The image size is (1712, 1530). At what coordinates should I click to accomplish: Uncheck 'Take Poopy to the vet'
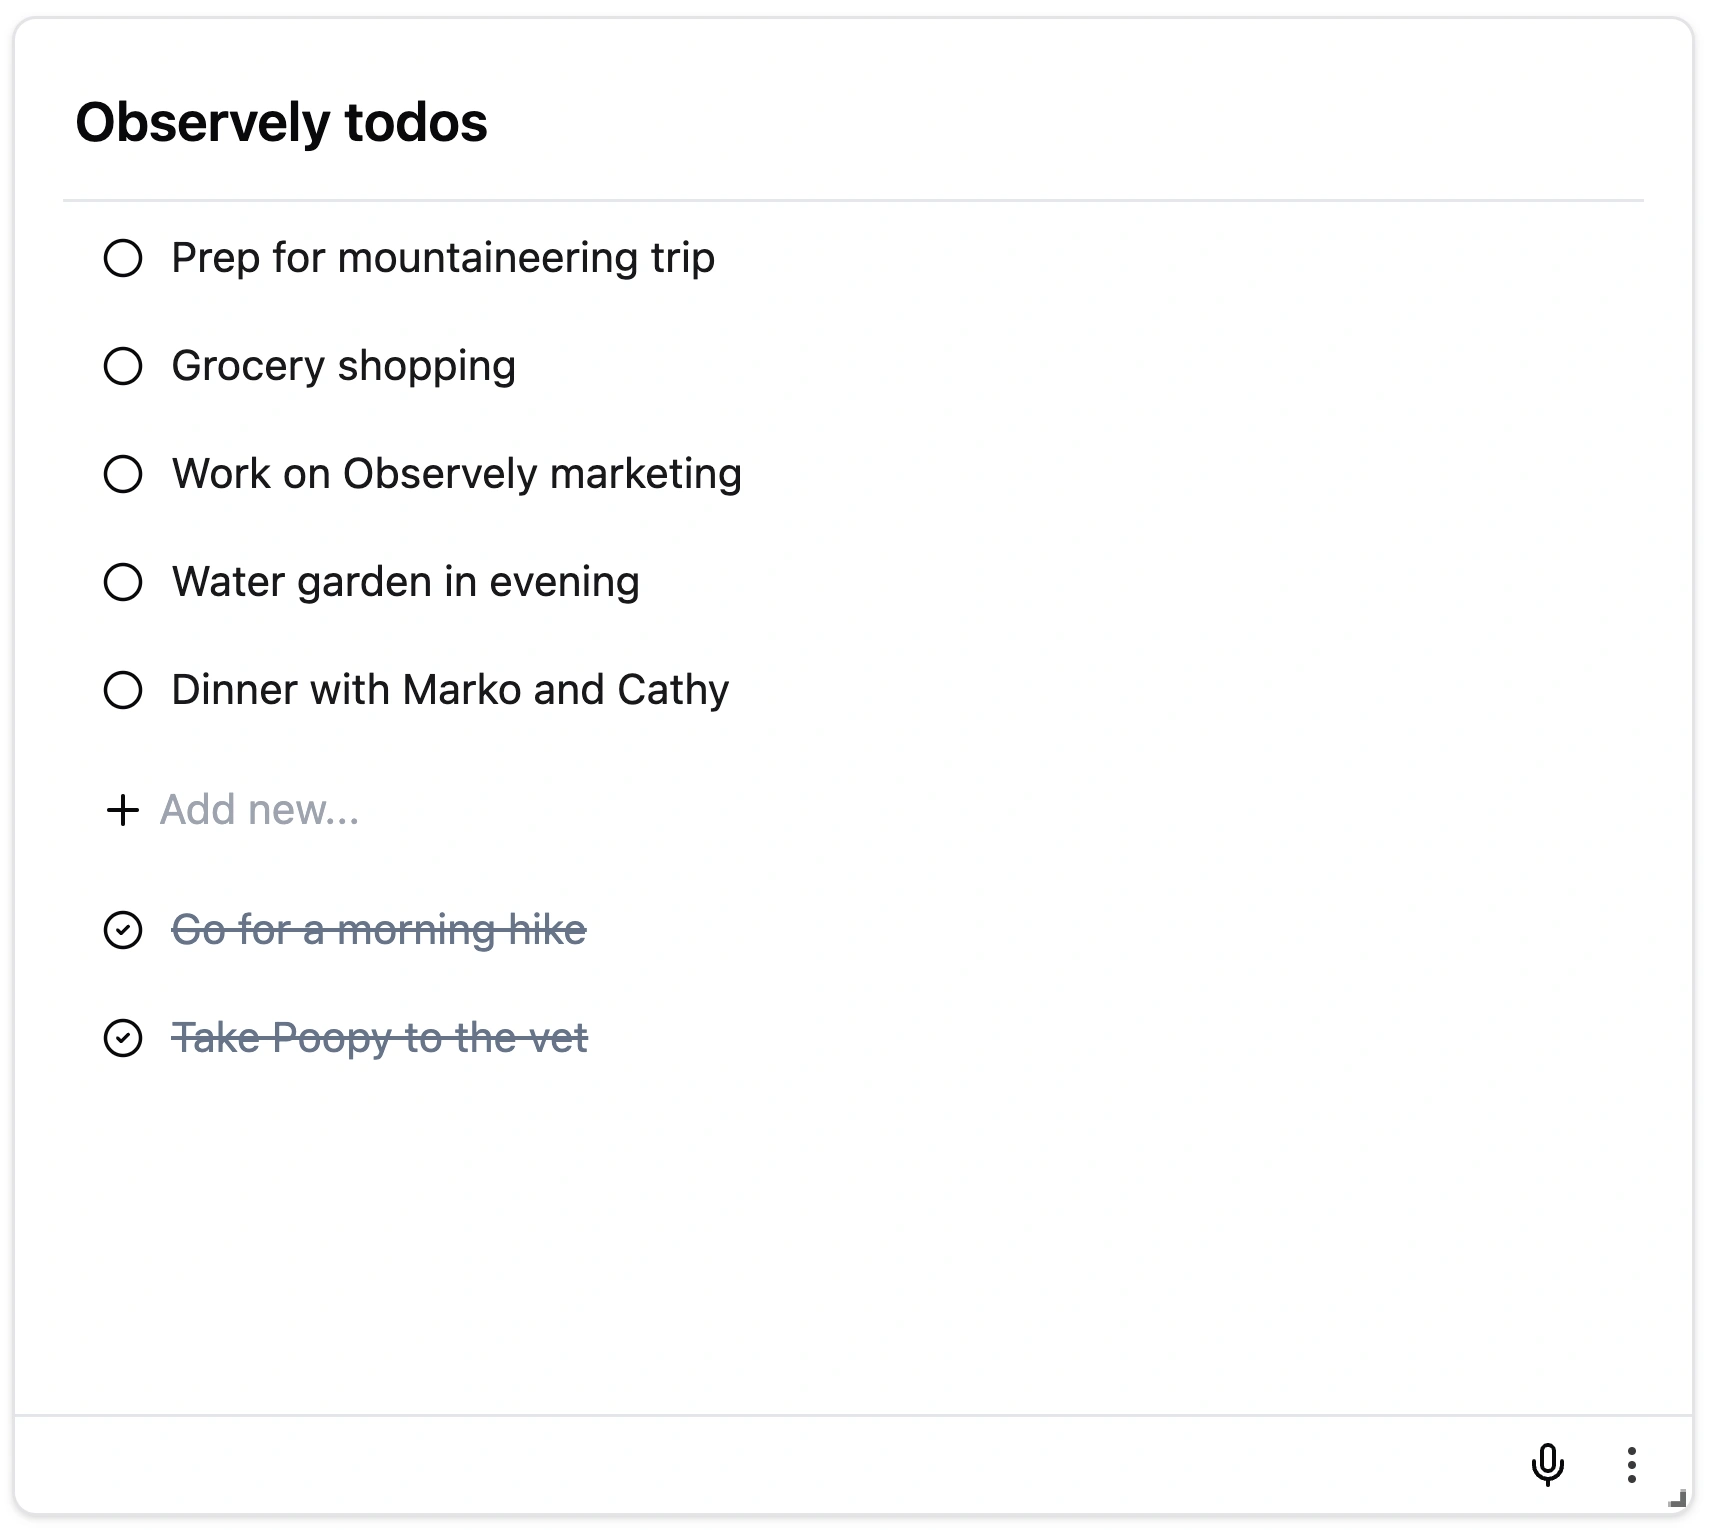coord(123,1038)
